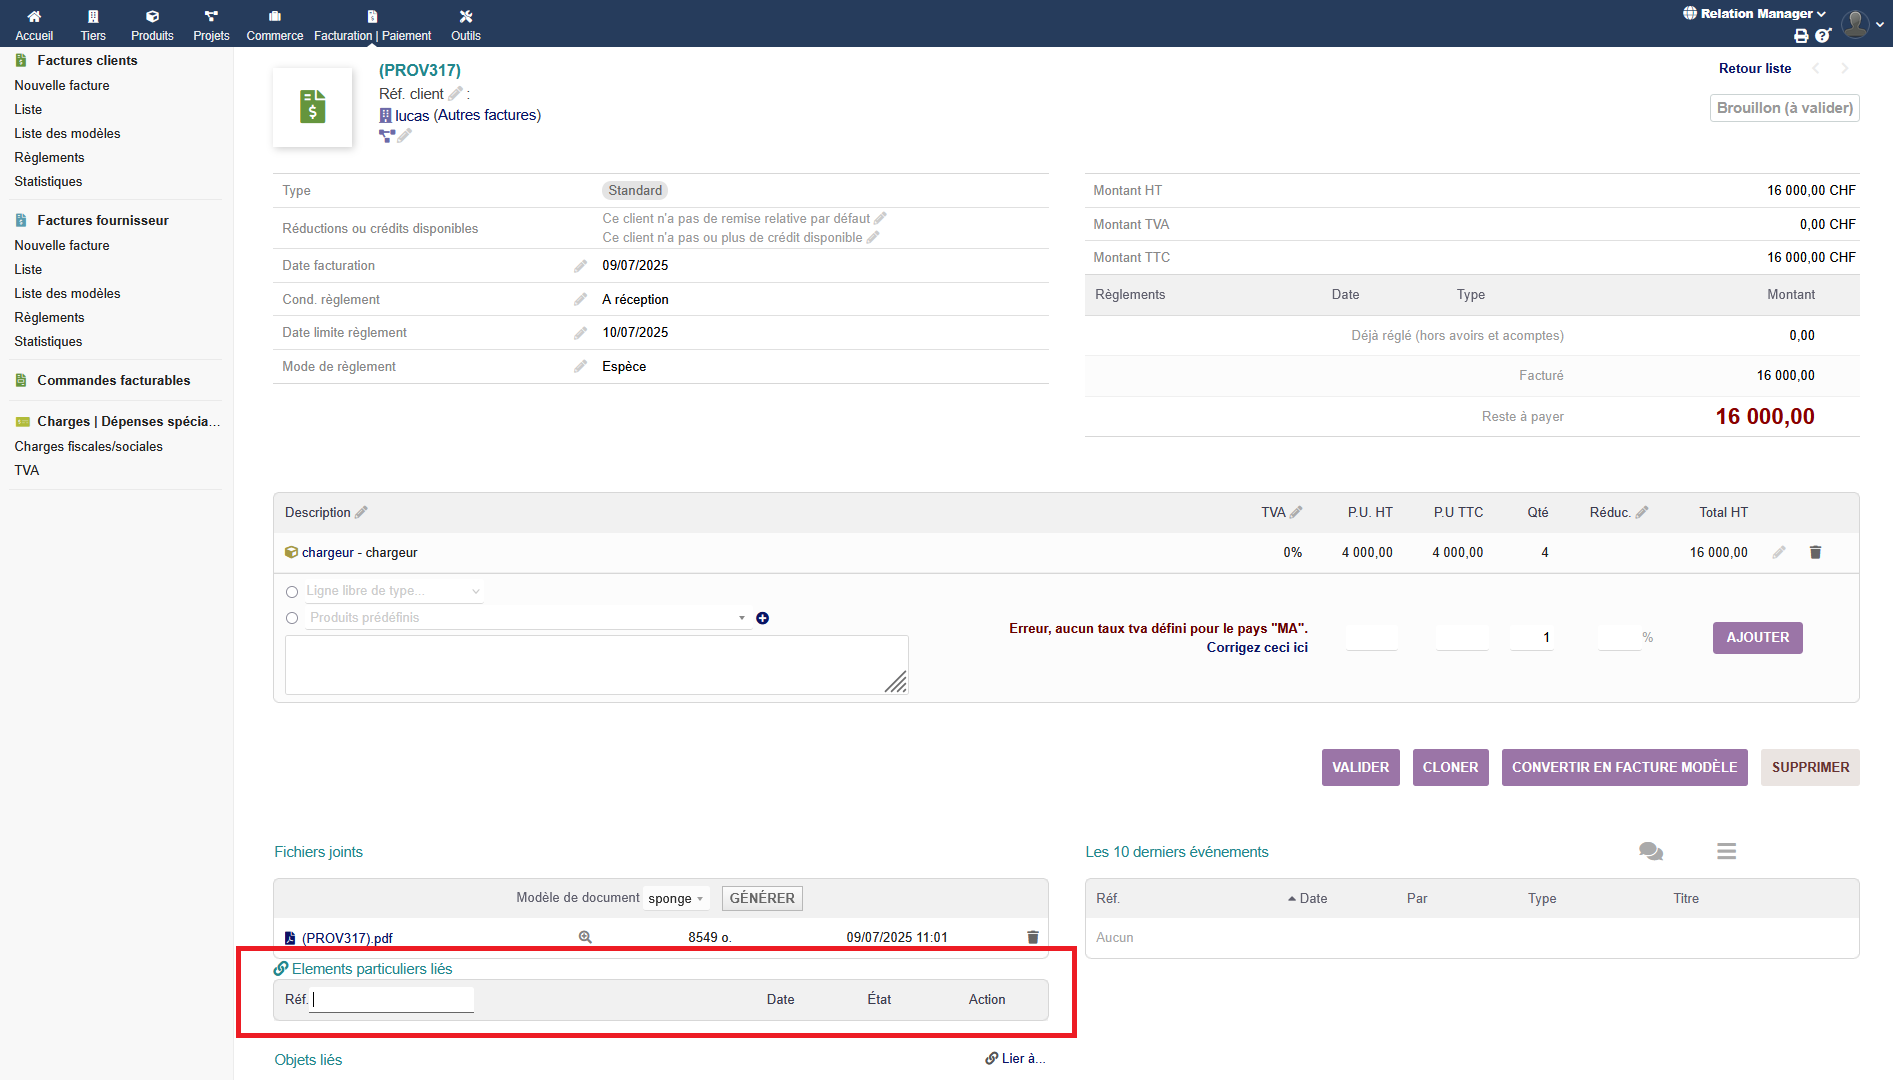Expand the Relation Manager dropdown
Image resolution: width=1893 pixels, height=1080 pixels.
coord(1755,14)
